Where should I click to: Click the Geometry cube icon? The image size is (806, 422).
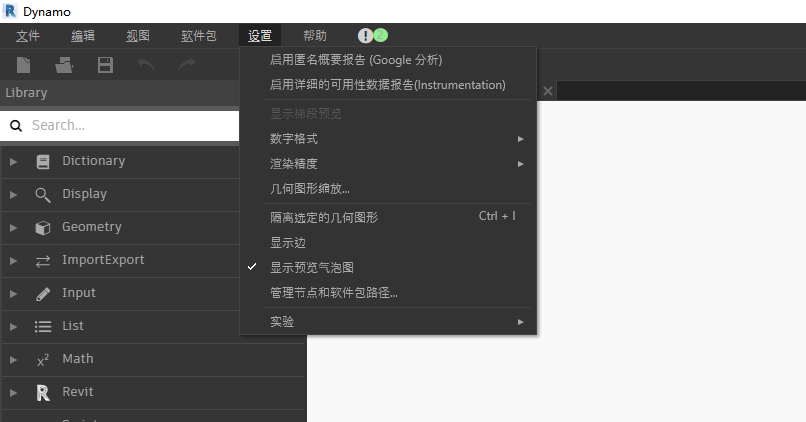[x=43, y=228]
